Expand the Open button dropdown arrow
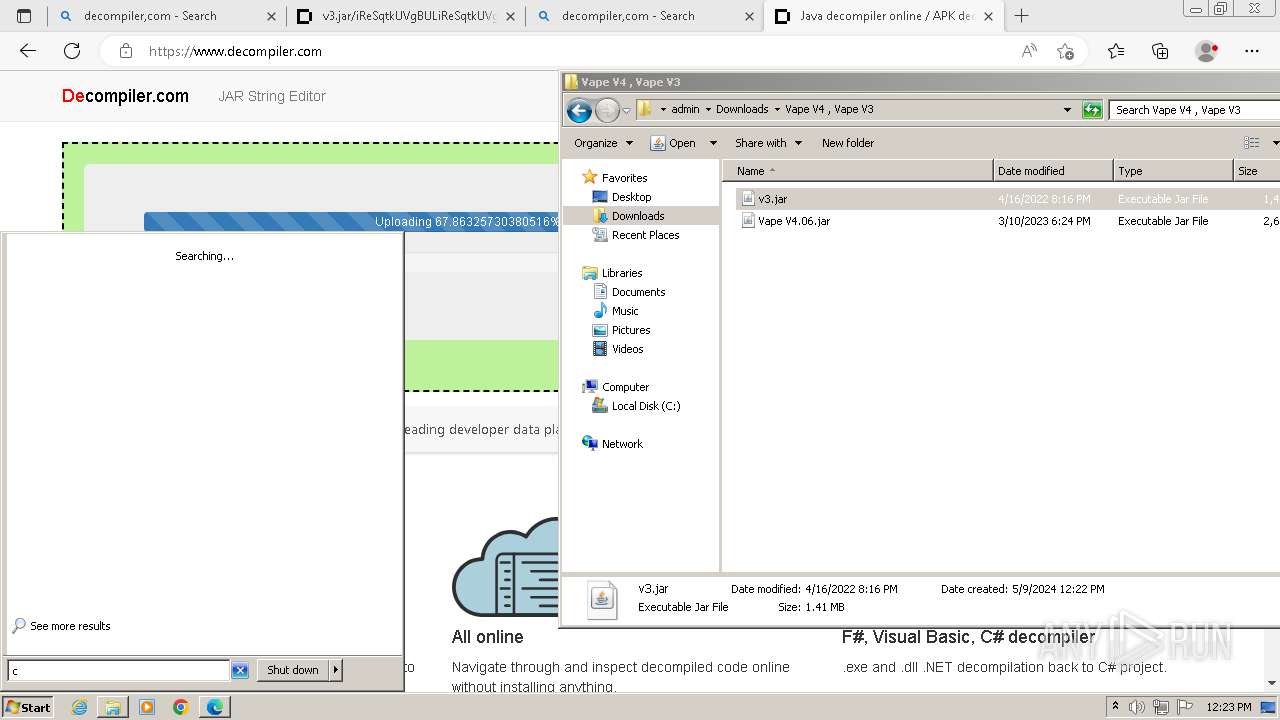This screenshot has width=1280, height=720. coord(713,143)
